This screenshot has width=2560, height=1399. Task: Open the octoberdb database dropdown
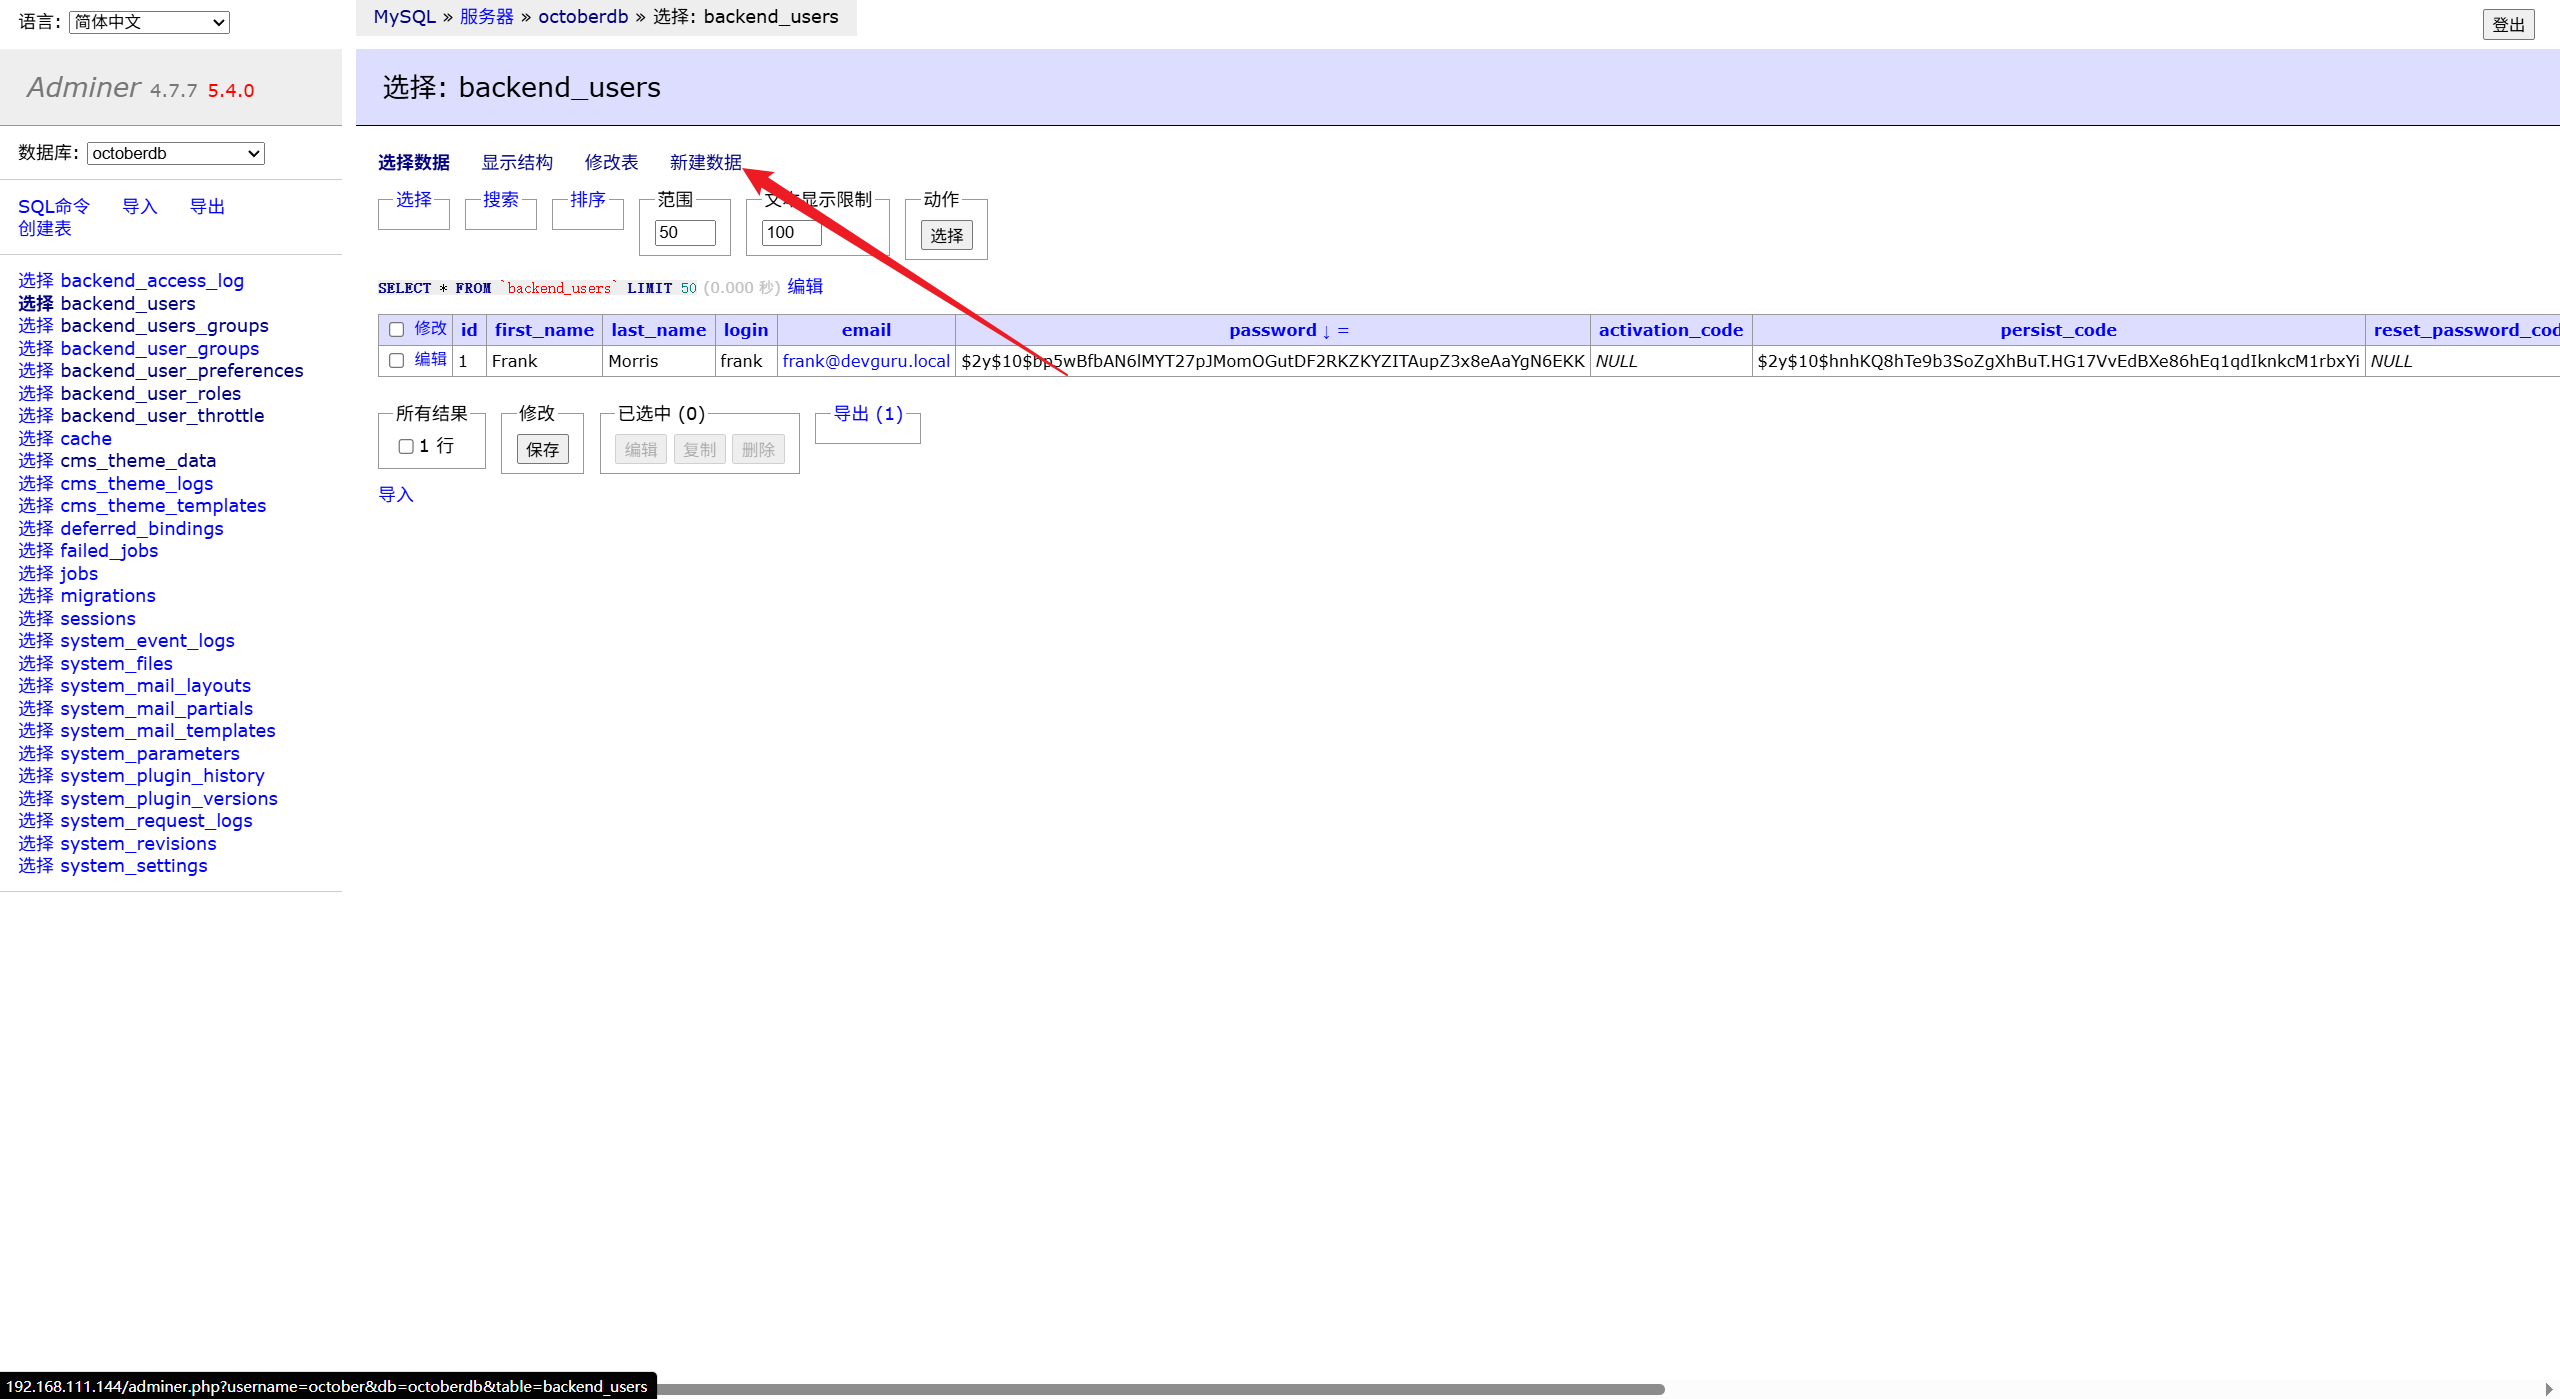point(175,153)
